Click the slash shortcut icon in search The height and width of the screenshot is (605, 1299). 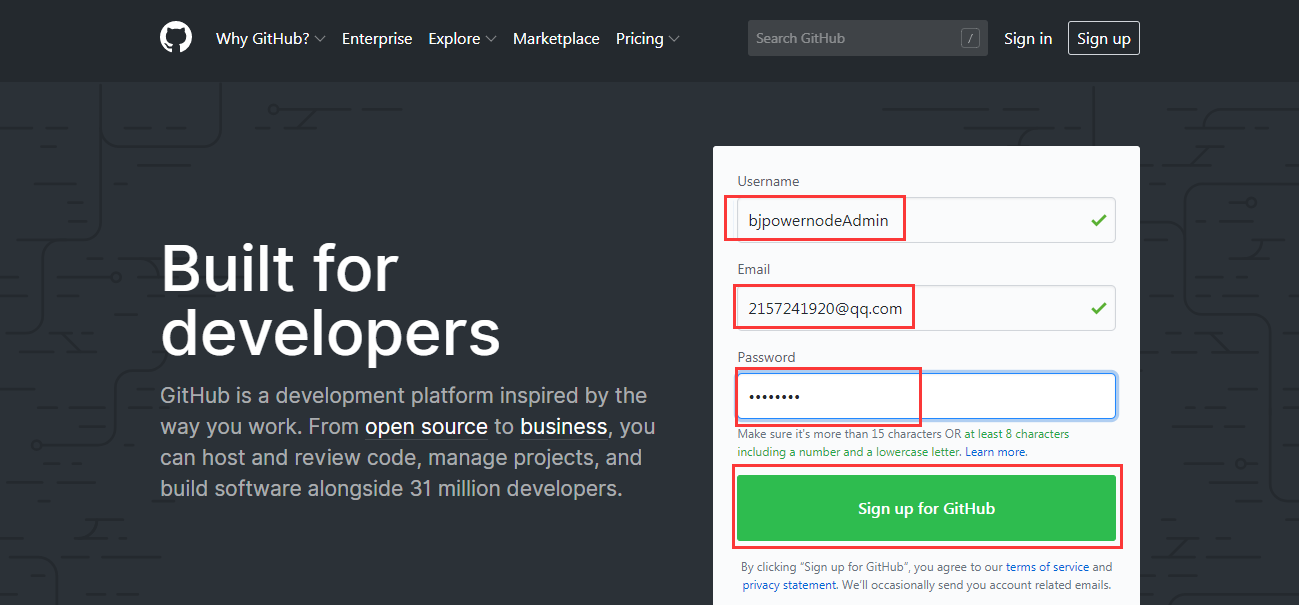pos(970,39)
